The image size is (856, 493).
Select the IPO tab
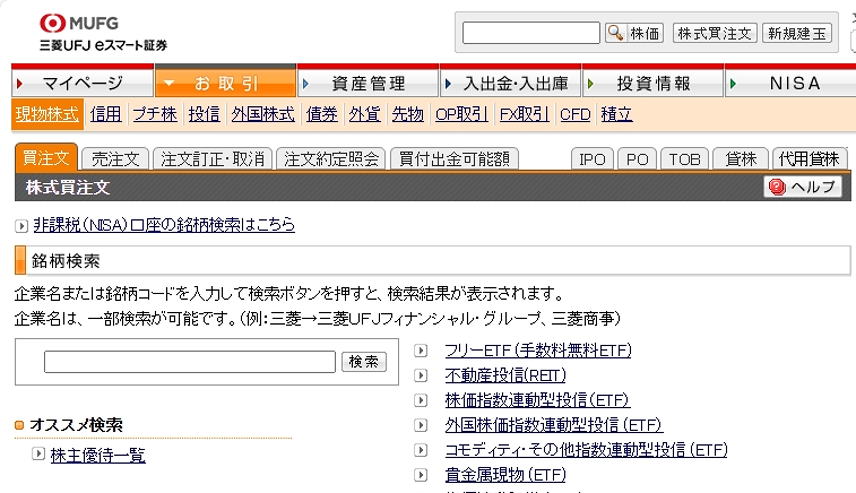coord(592,159)
